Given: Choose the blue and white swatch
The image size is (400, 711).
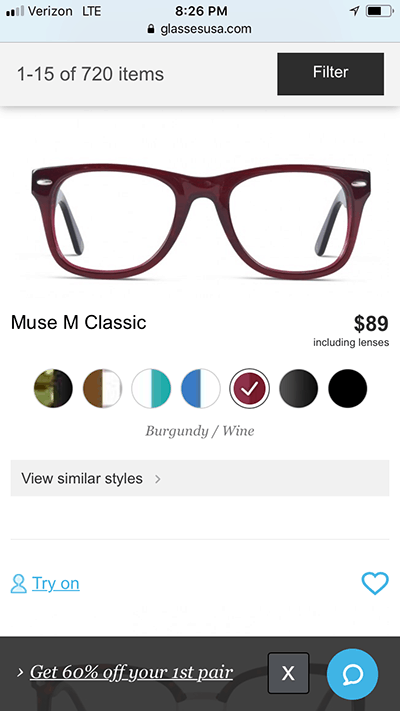Looking at the screenshot, I should [200, 388].
